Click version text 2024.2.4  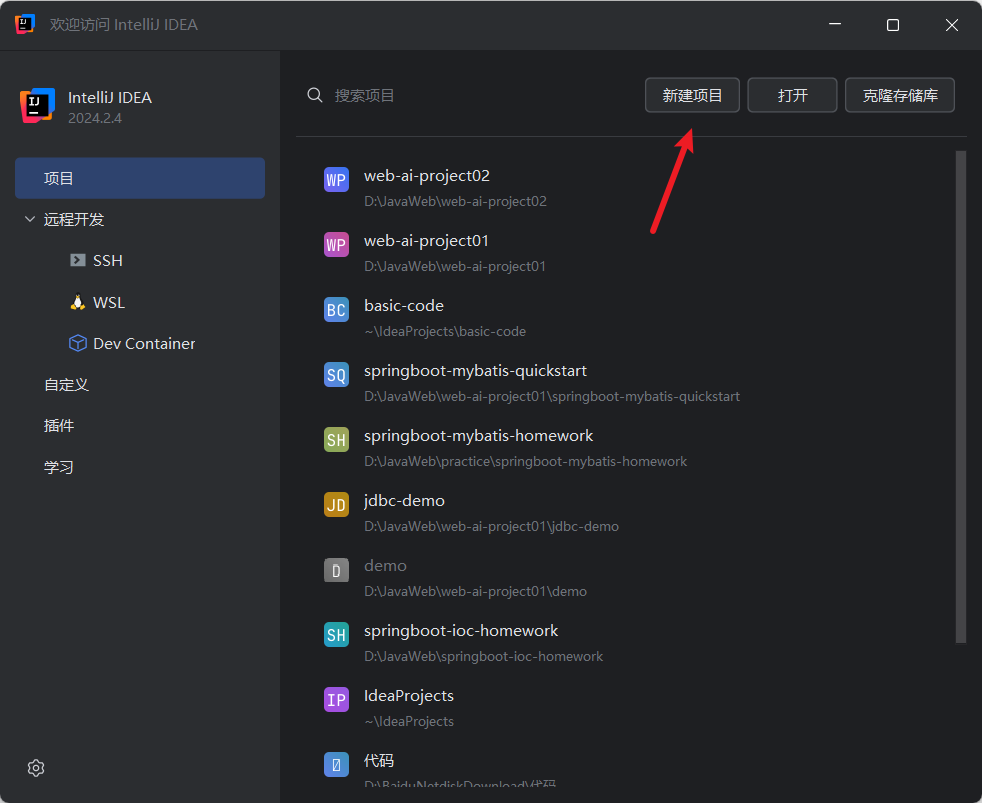pyautogui.click(x=95, y=118)
